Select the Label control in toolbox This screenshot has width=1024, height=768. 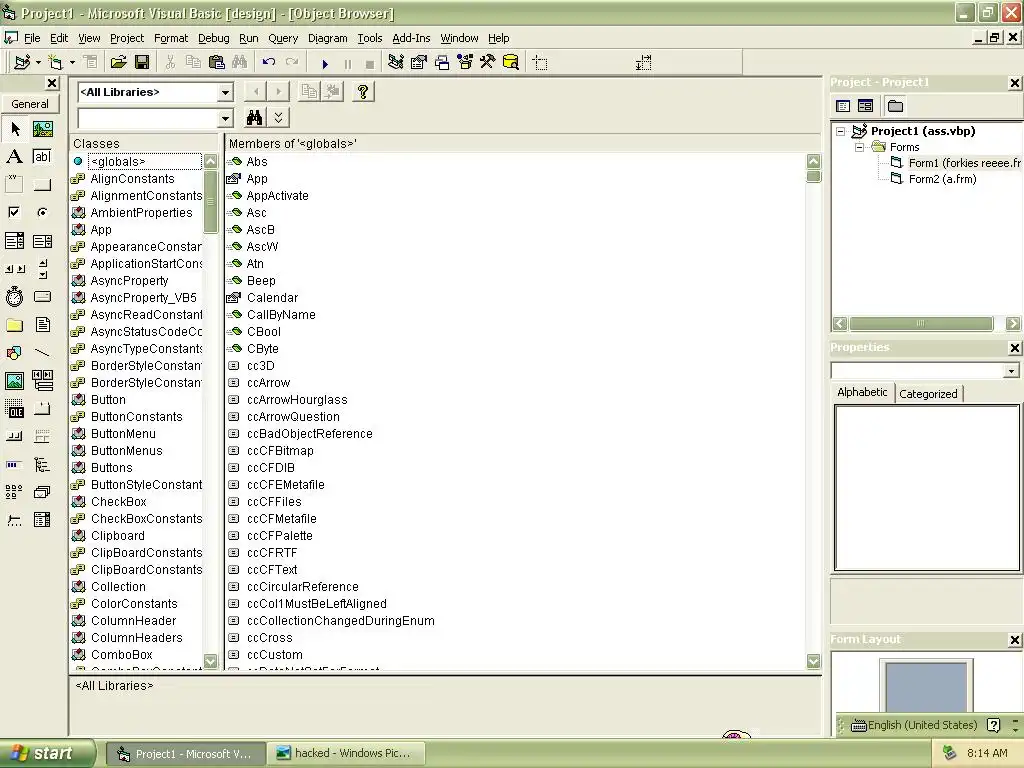(x=14, y=157)
